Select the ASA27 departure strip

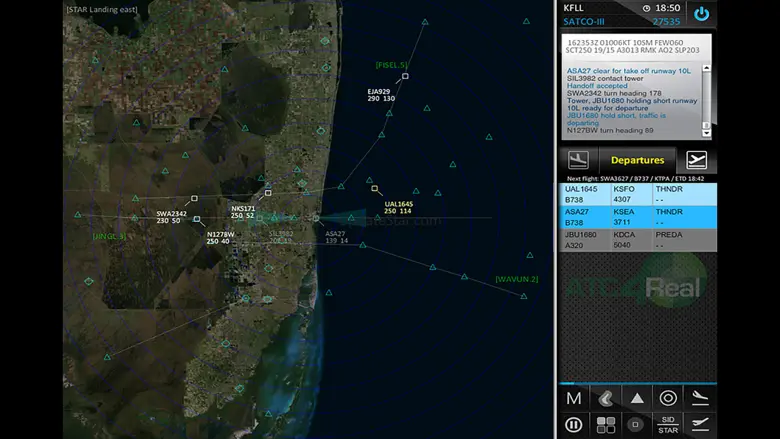click(x=638, y=217)
